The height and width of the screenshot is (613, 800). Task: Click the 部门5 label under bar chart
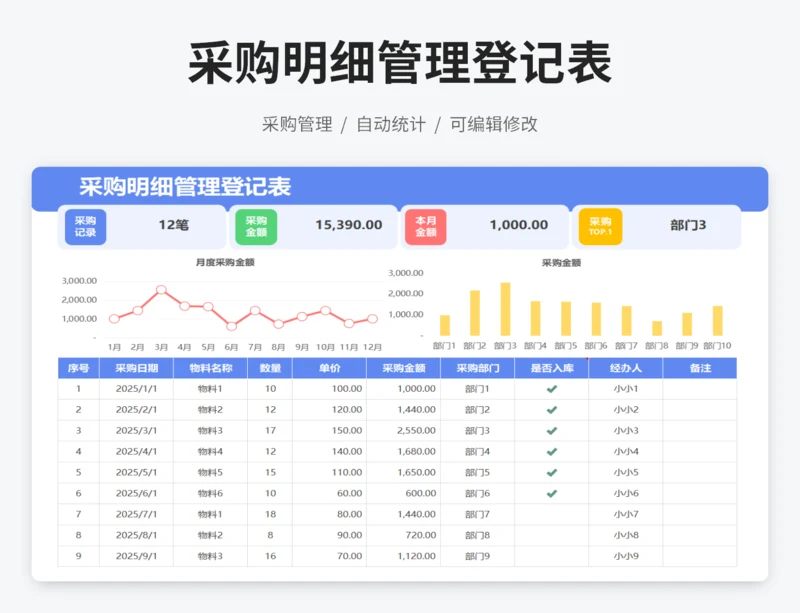pyautogui.click(x=566, y=346)
